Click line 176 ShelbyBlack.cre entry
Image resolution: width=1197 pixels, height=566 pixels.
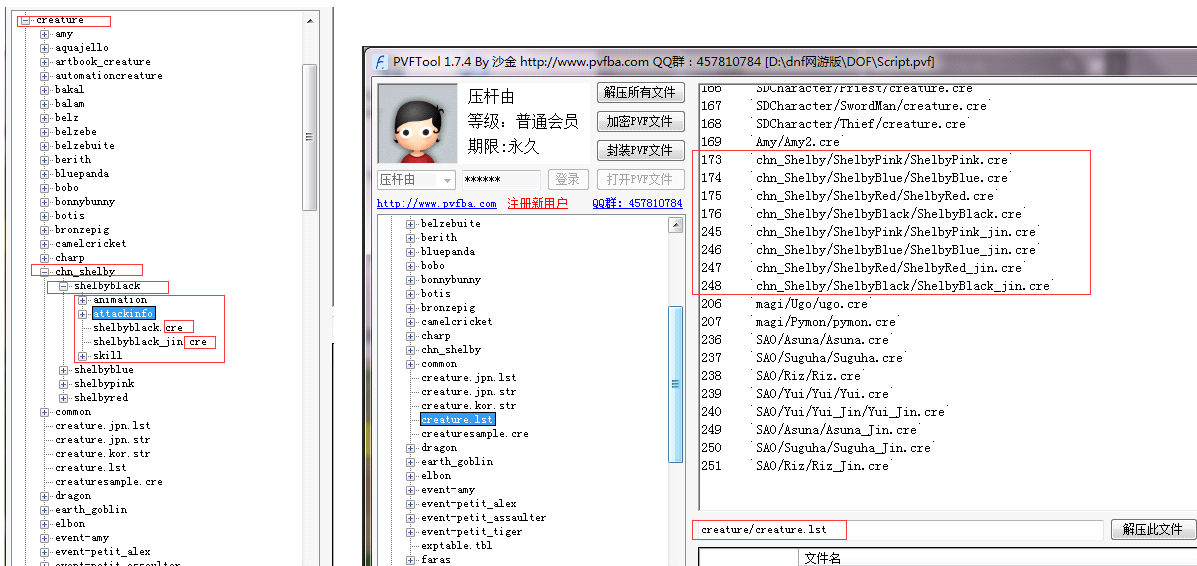889,214
